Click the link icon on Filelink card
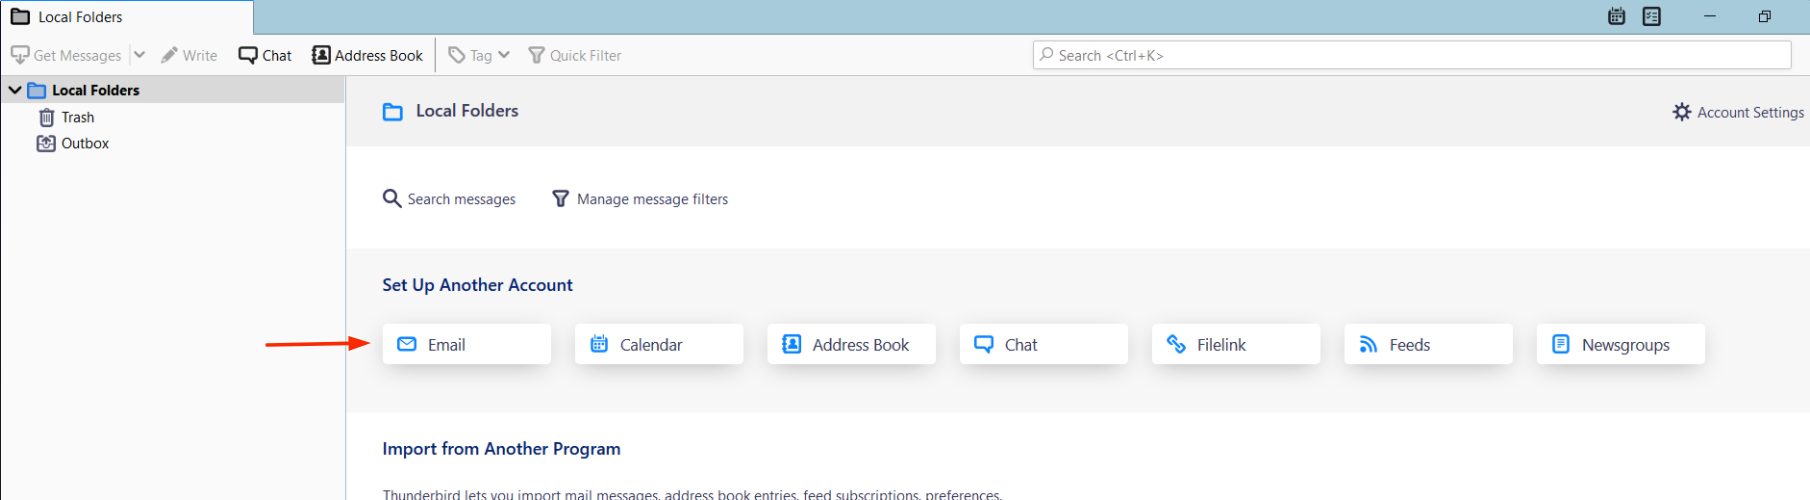This screenshot has height=500, width=1810. 1176,344
